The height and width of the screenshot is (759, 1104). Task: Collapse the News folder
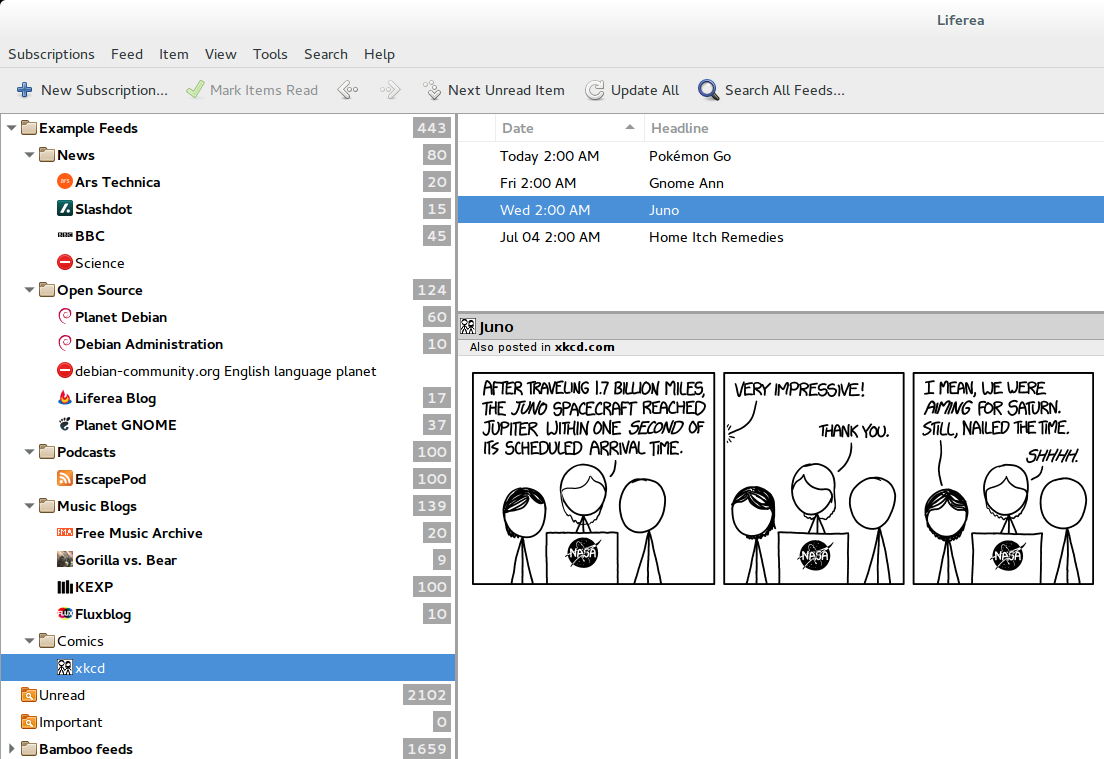(30, 155)
